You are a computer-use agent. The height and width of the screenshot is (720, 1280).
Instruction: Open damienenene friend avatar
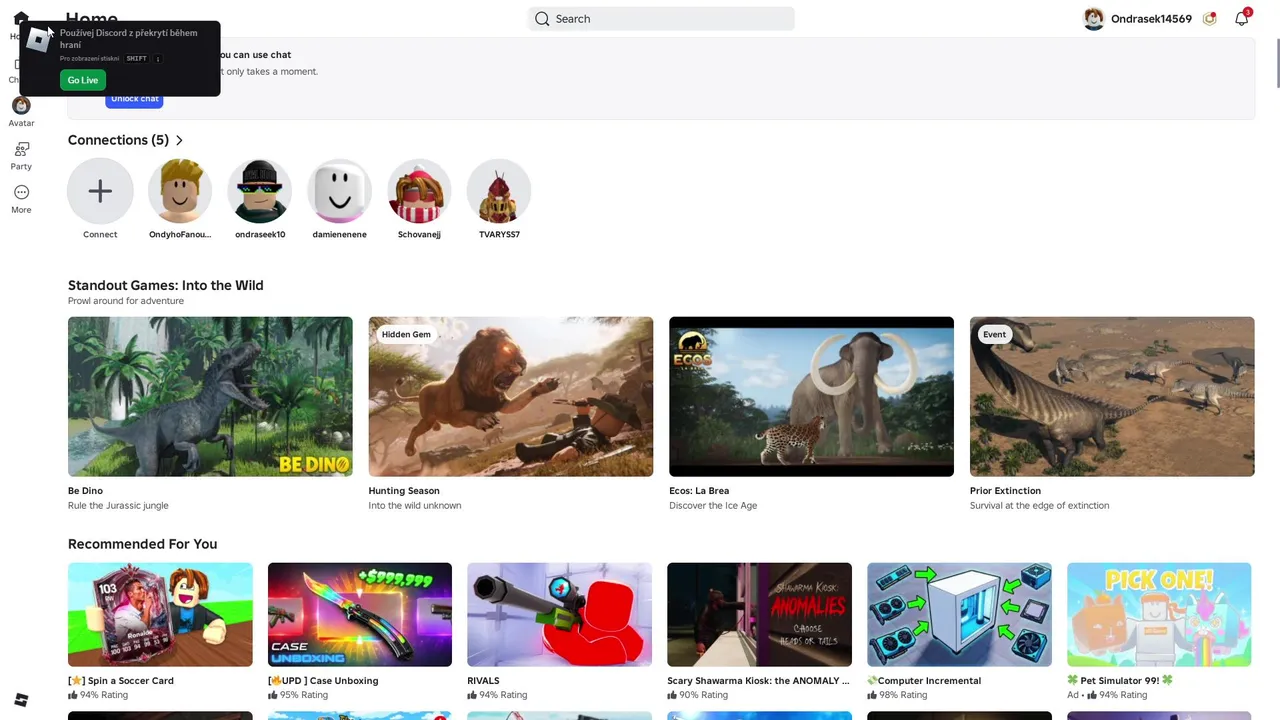(x=339, y=191)
